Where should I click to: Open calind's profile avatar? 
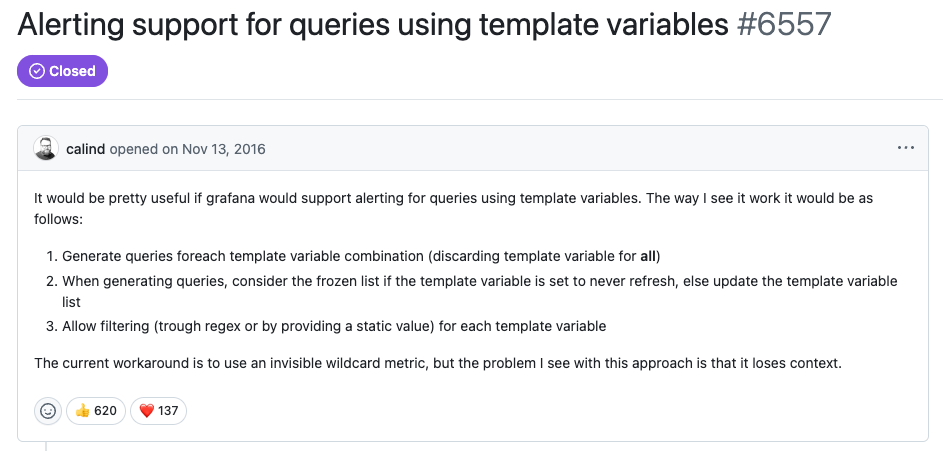46,148
